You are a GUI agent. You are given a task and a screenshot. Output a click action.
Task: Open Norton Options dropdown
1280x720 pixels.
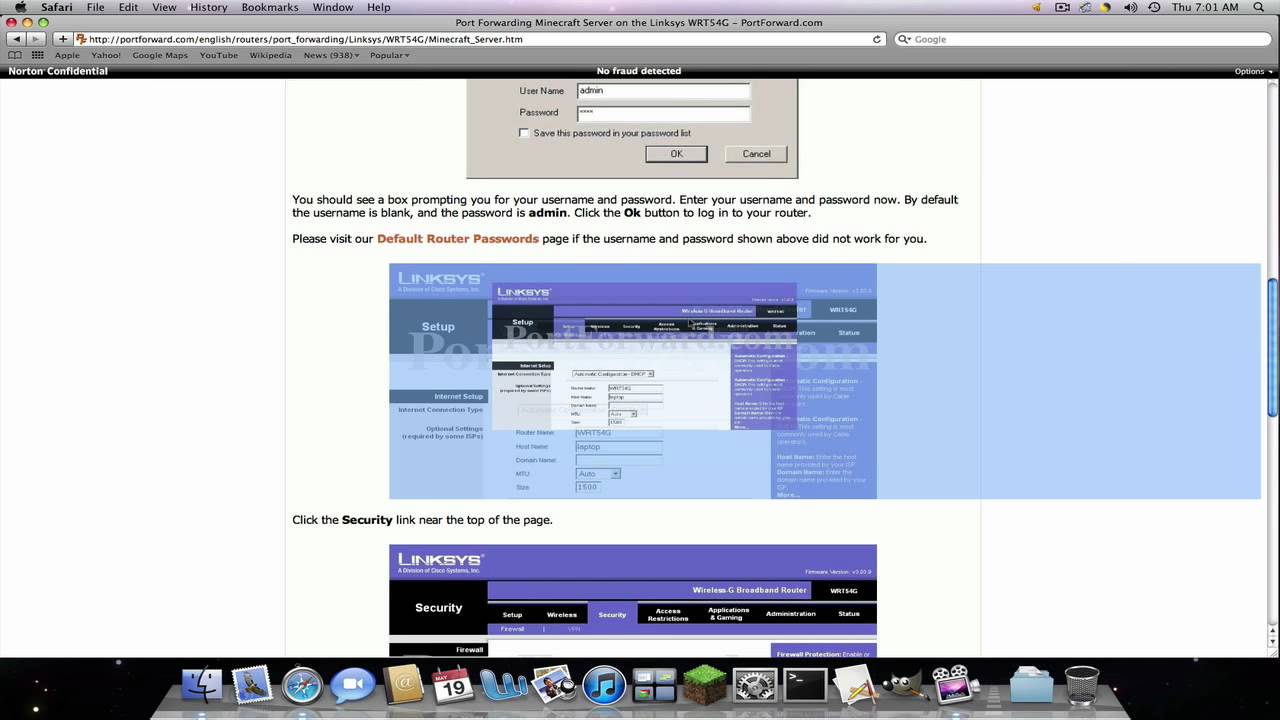pos(1253,71)
